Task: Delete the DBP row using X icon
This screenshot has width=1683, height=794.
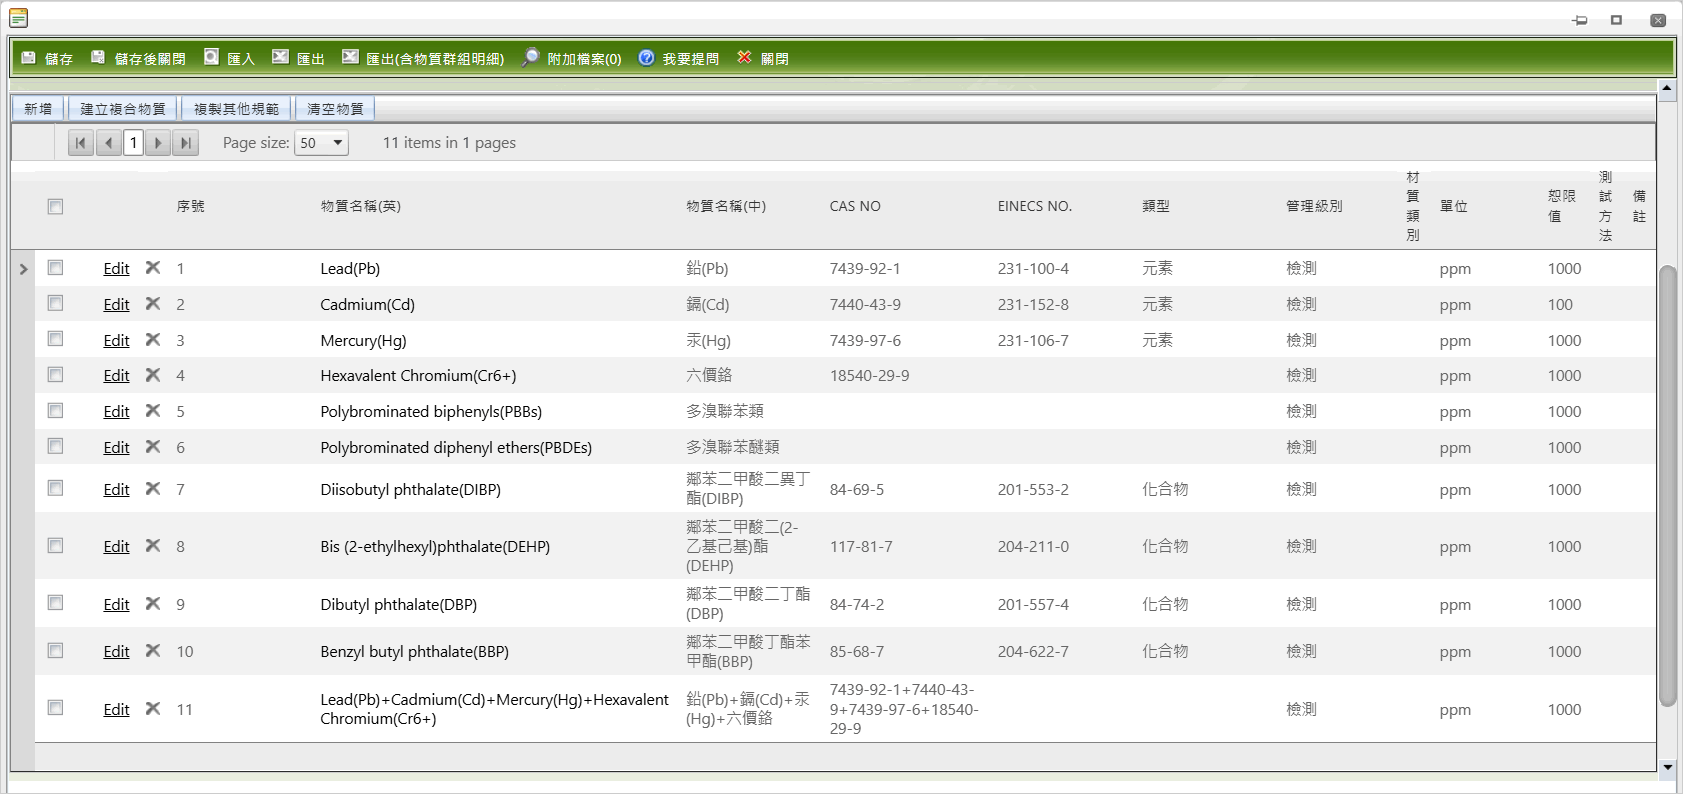Action: (x=153, y=604)
